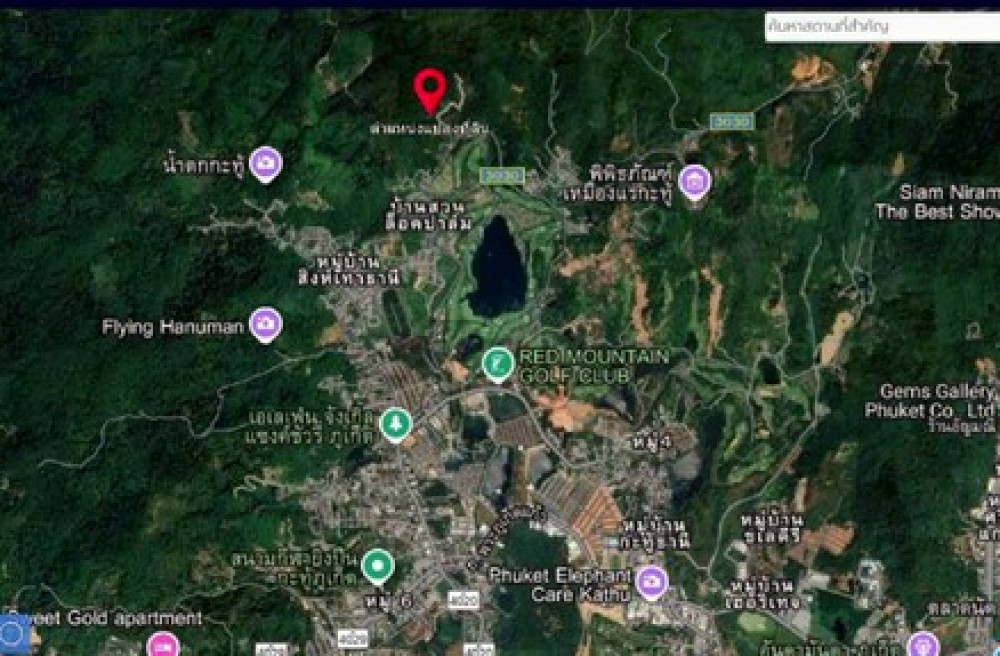Open the Phuket Elephant Care Kathu icon

[x=651, y=582]
